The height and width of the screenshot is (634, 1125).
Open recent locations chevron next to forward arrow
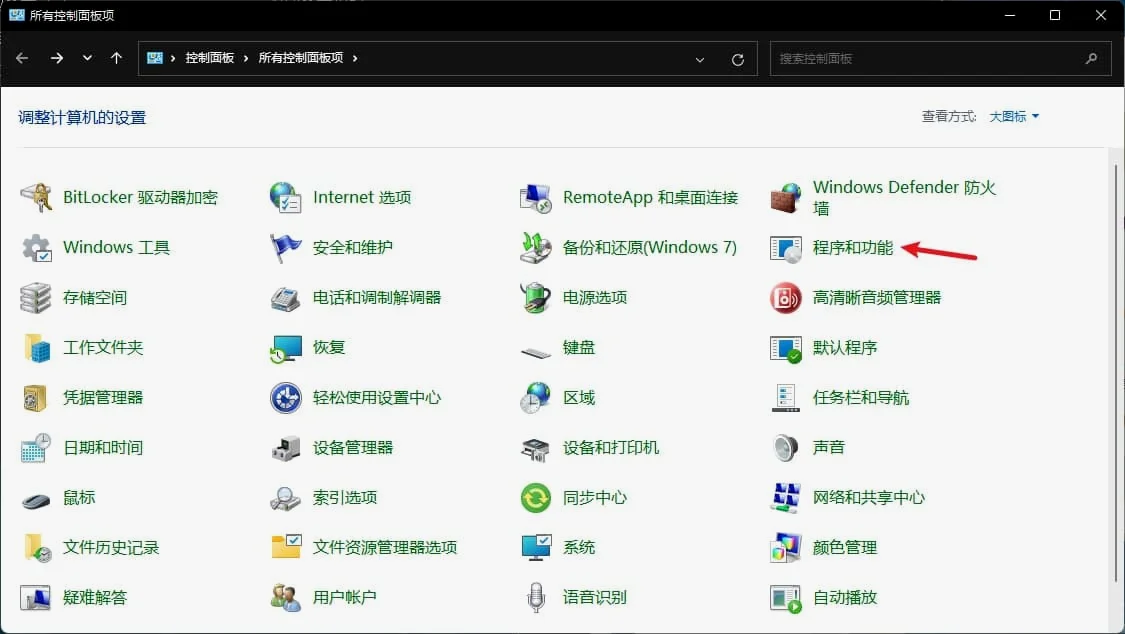(x=87, y=58)
